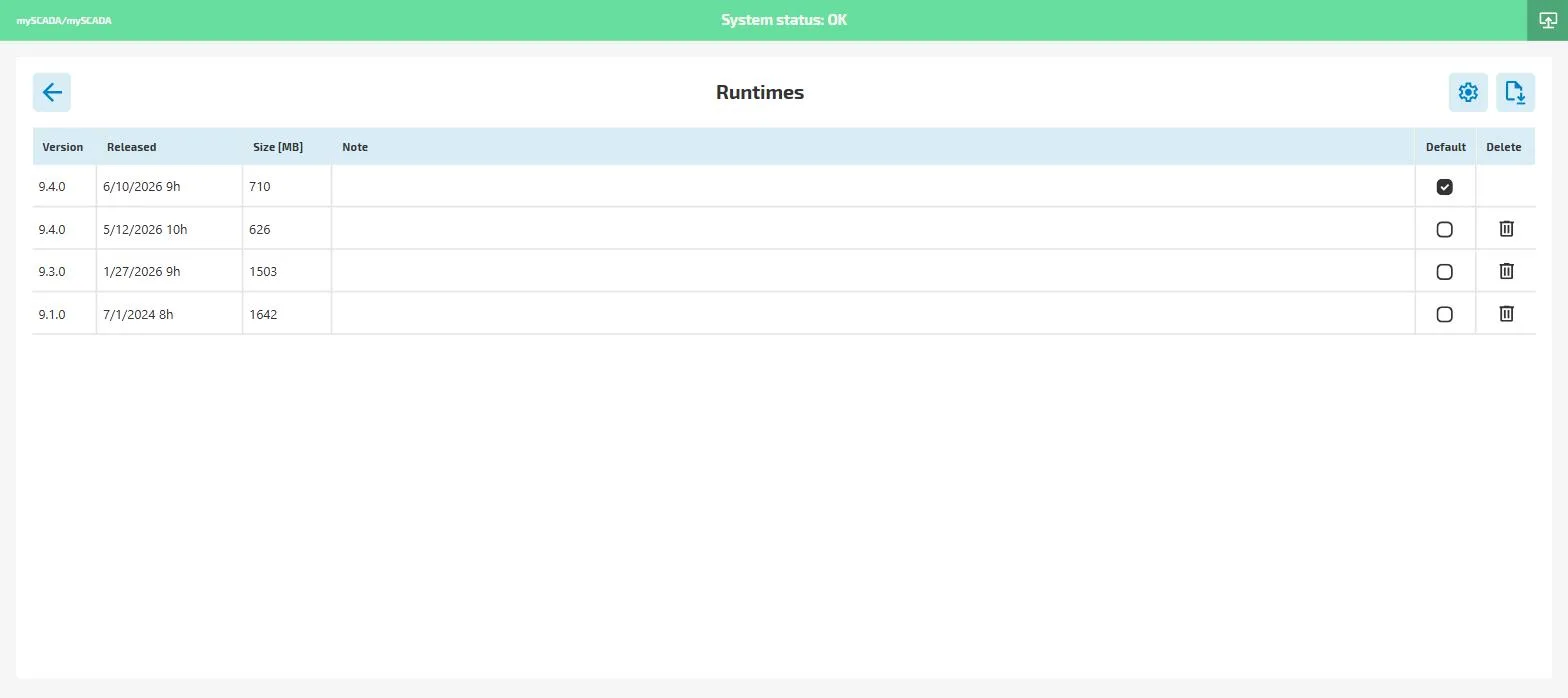Select release date 6/10/2026 9h
Image resolution: width=1568 pixels, height=698 pixels.
pos(142,187)
